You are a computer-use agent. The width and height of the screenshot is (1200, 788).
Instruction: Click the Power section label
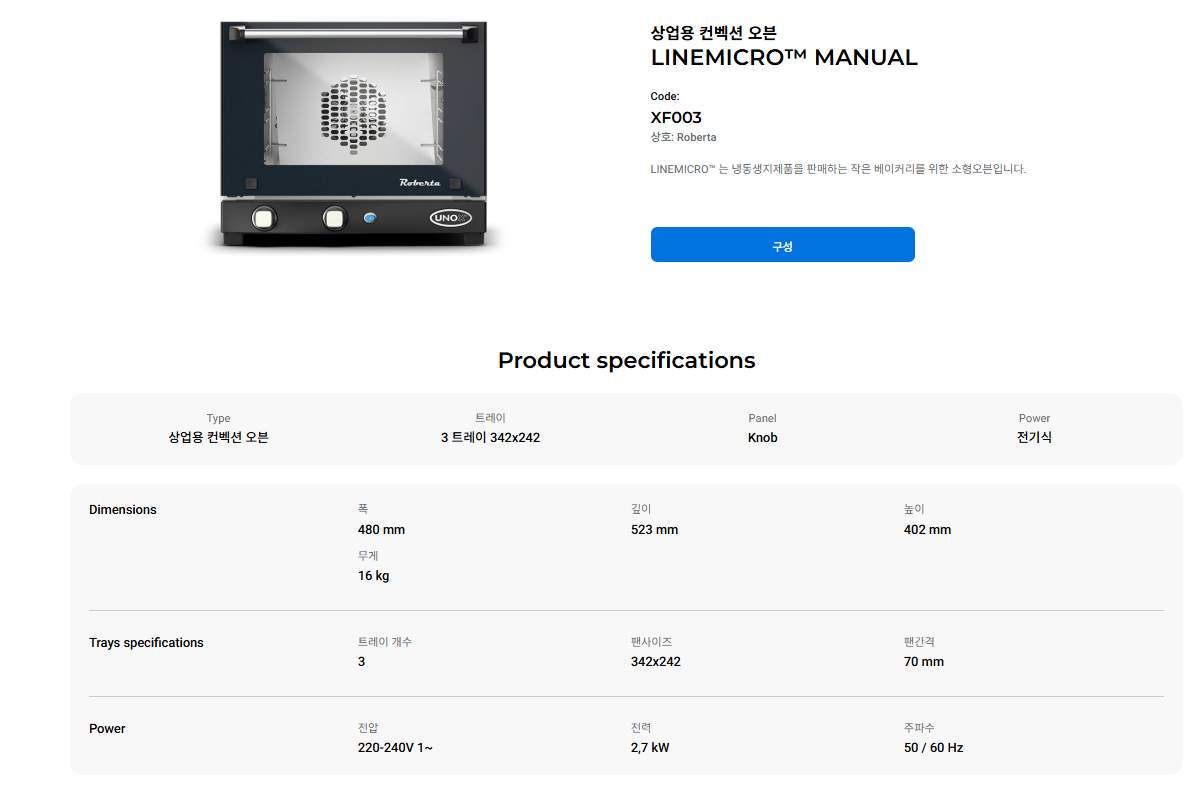click(107, 729)
